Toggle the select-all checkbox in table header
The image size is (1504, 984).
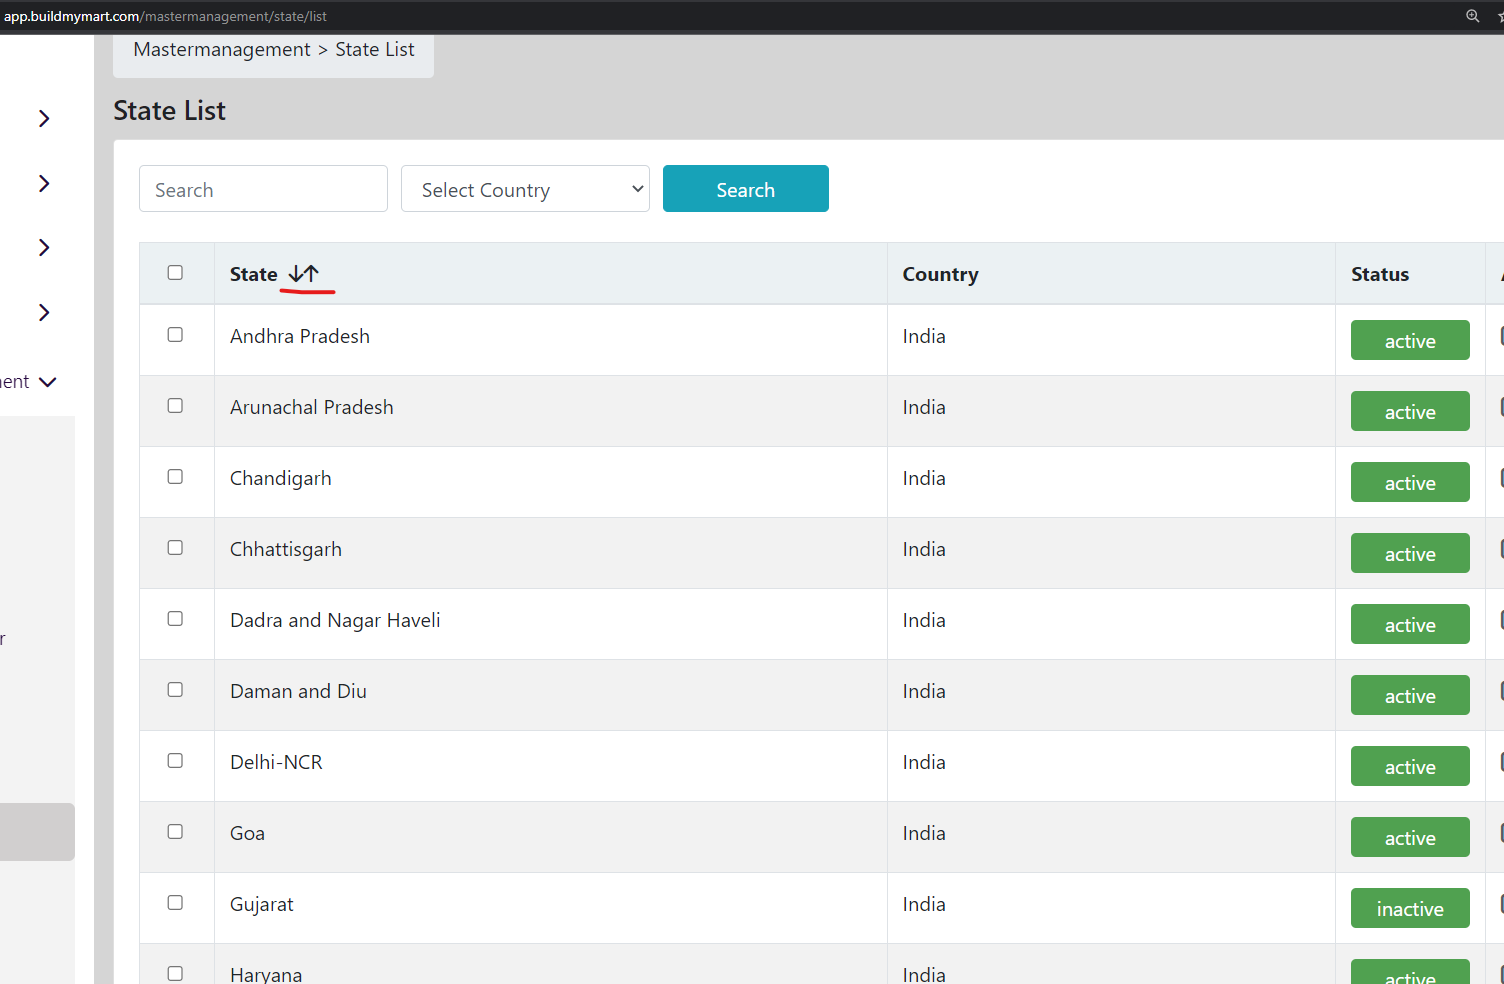click(175, 273)
